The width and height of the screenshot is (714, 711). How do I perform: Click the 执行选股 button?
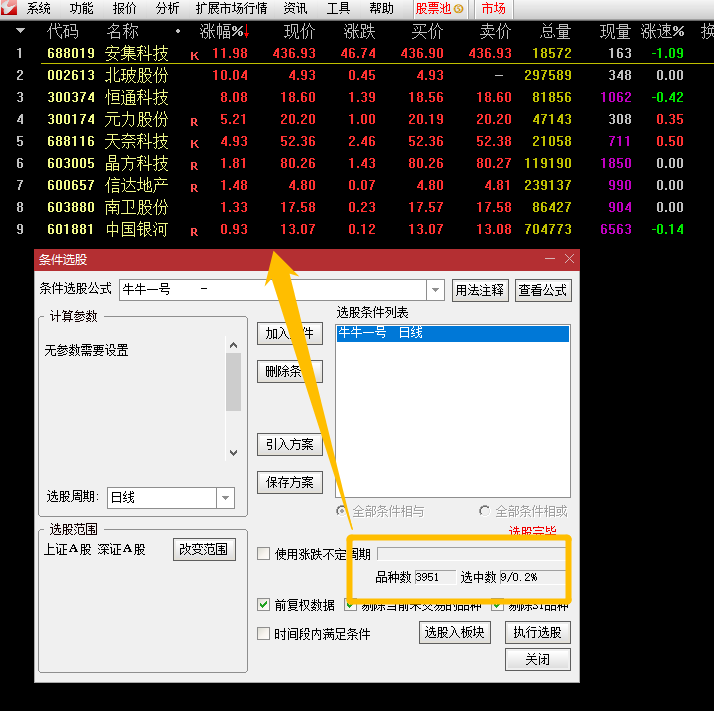point(537,632)
